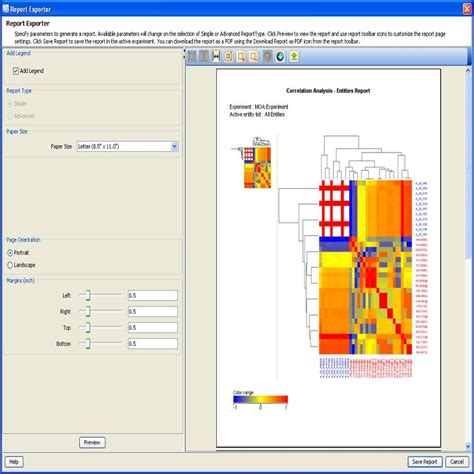Click the Cancel button

tap(456, 462)
